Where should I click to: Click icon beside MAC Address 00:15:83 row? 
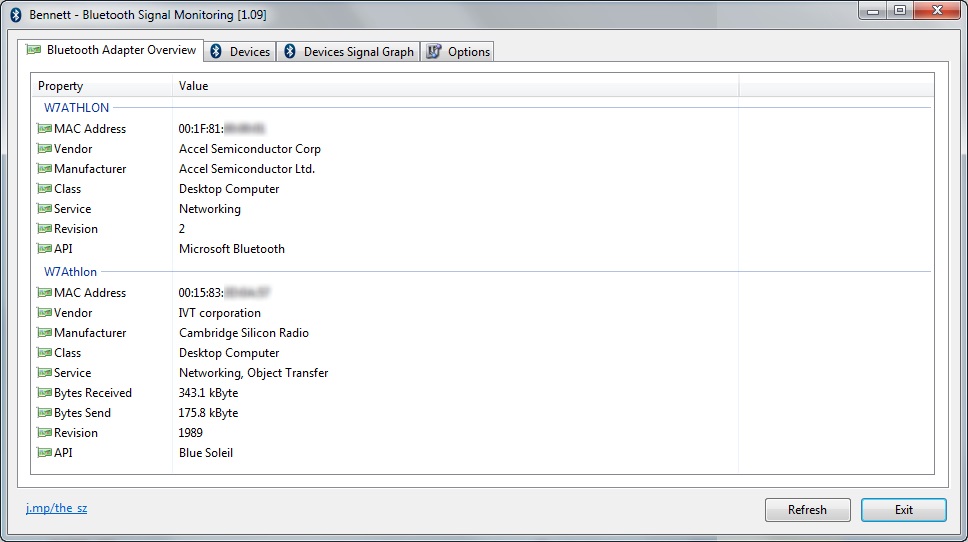pos(44,293)
